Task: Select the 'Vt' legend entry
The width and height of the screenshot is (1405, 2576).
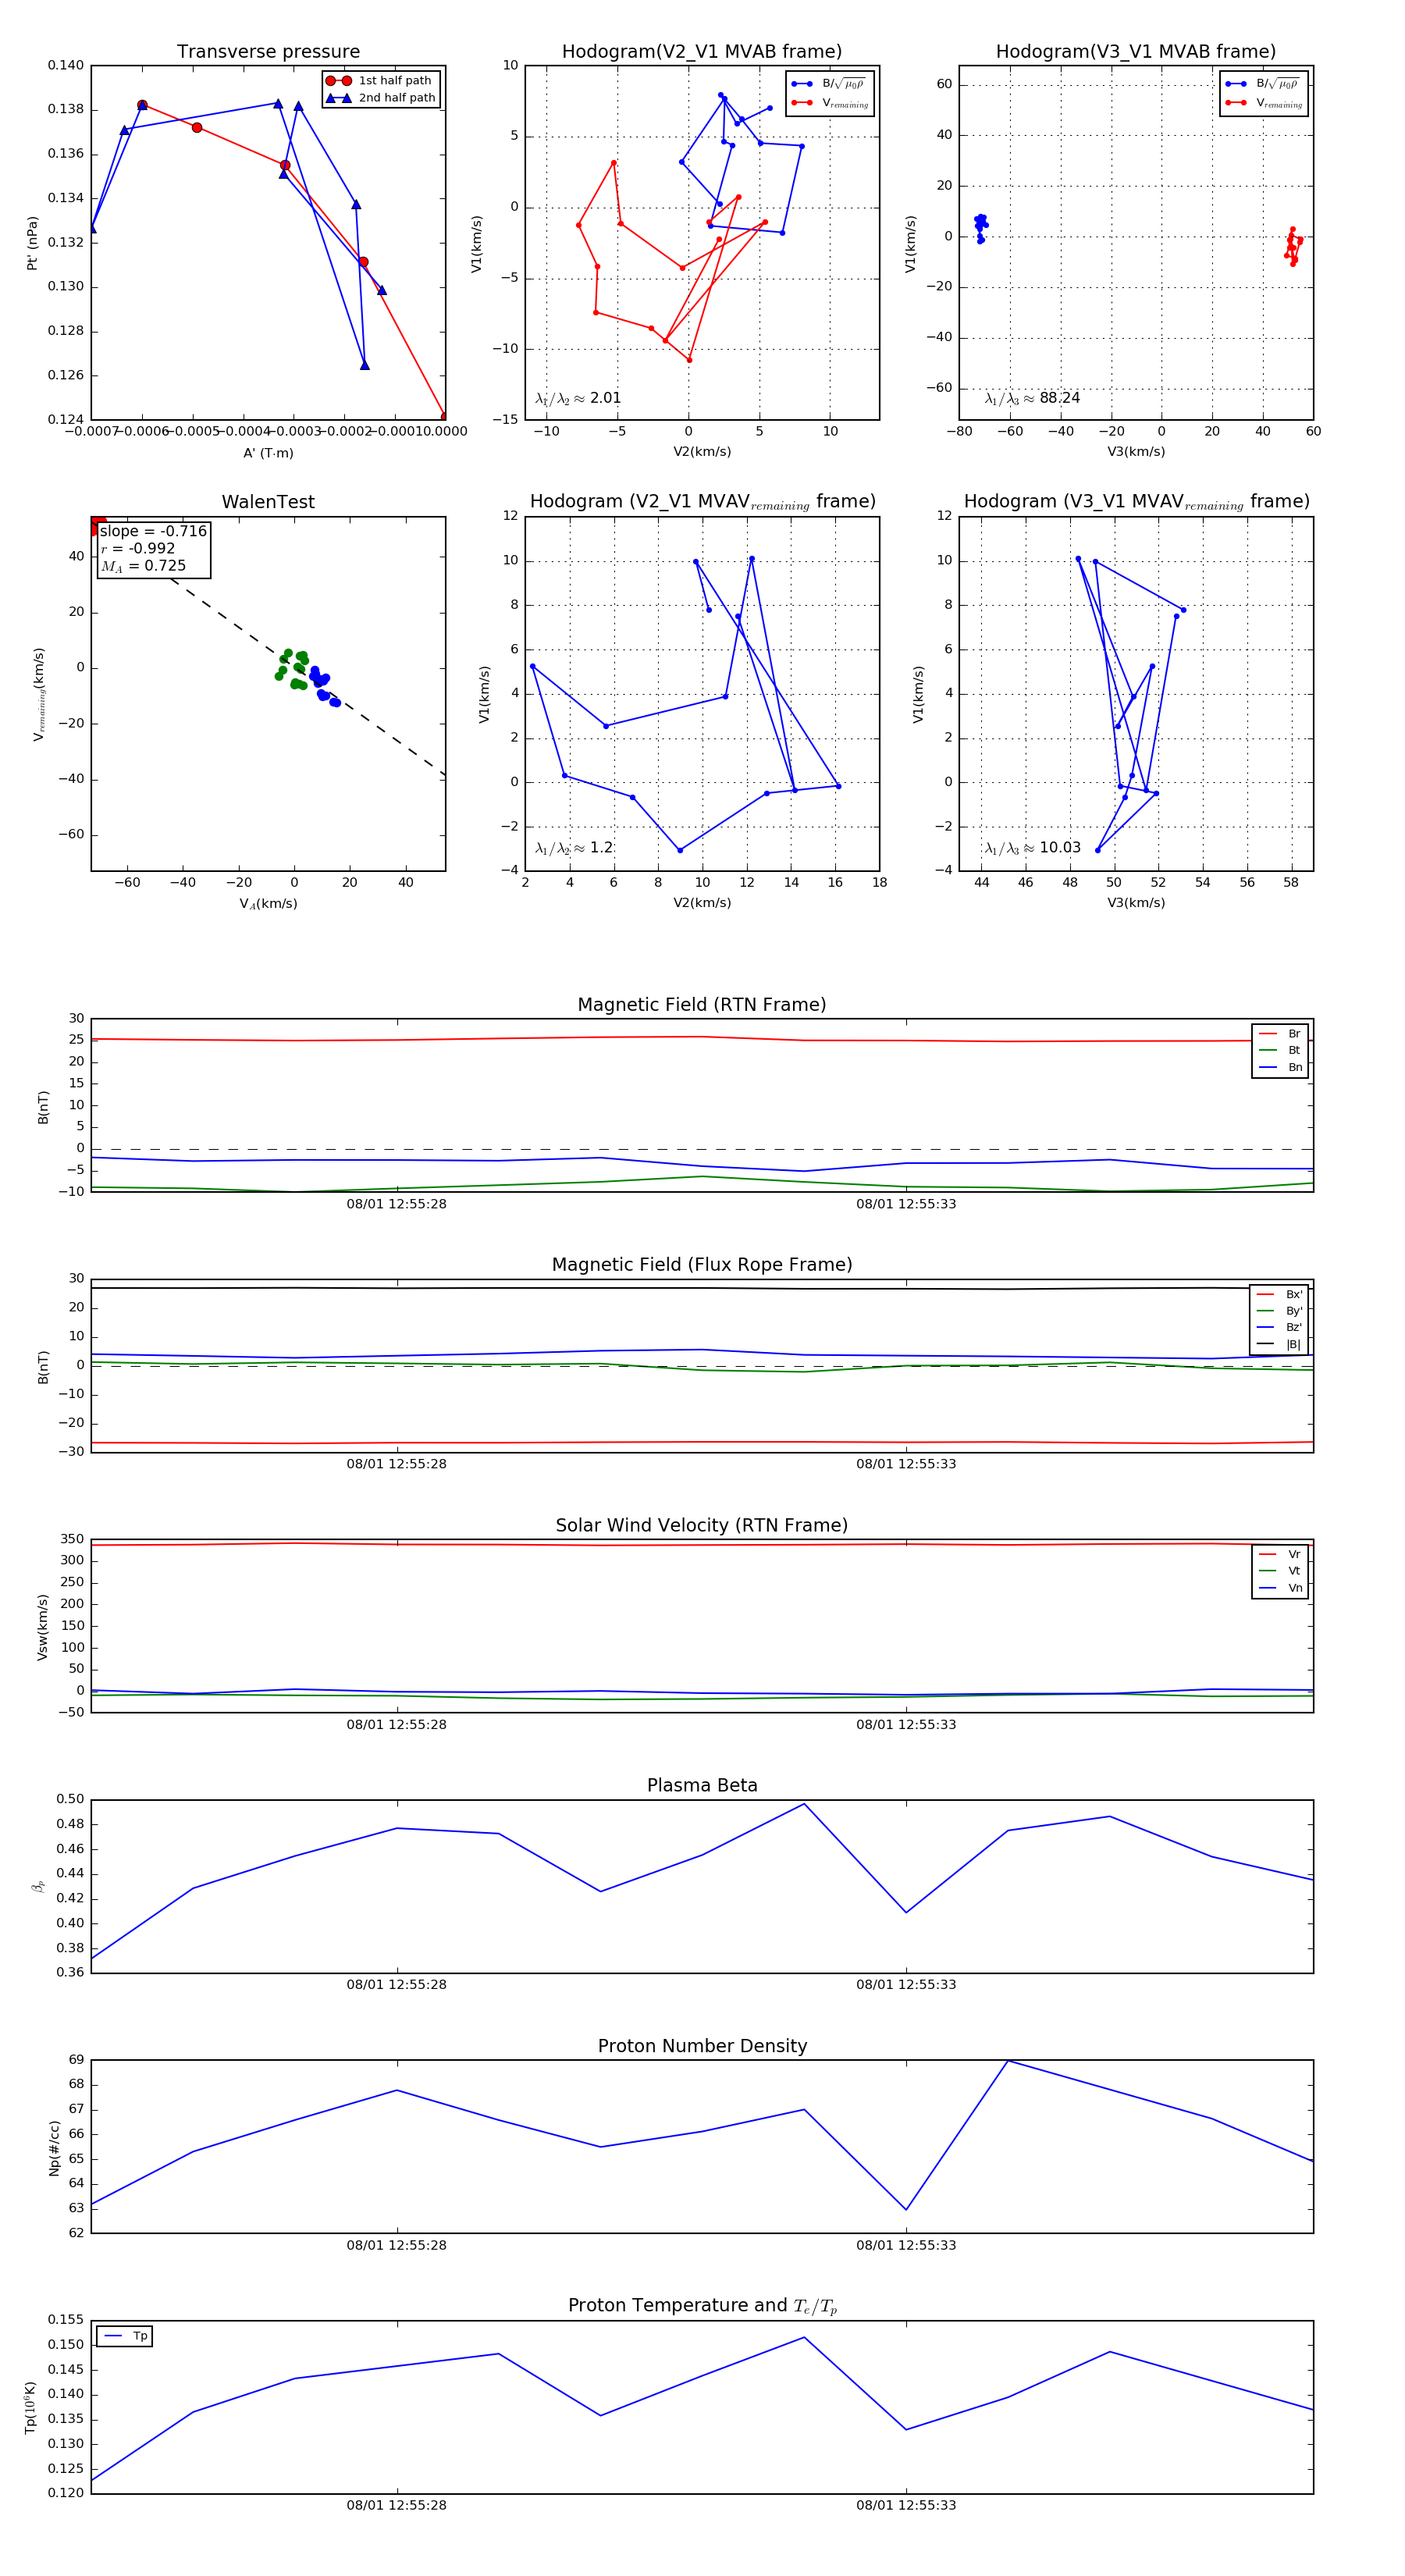Action: tap(1280, 1571)
